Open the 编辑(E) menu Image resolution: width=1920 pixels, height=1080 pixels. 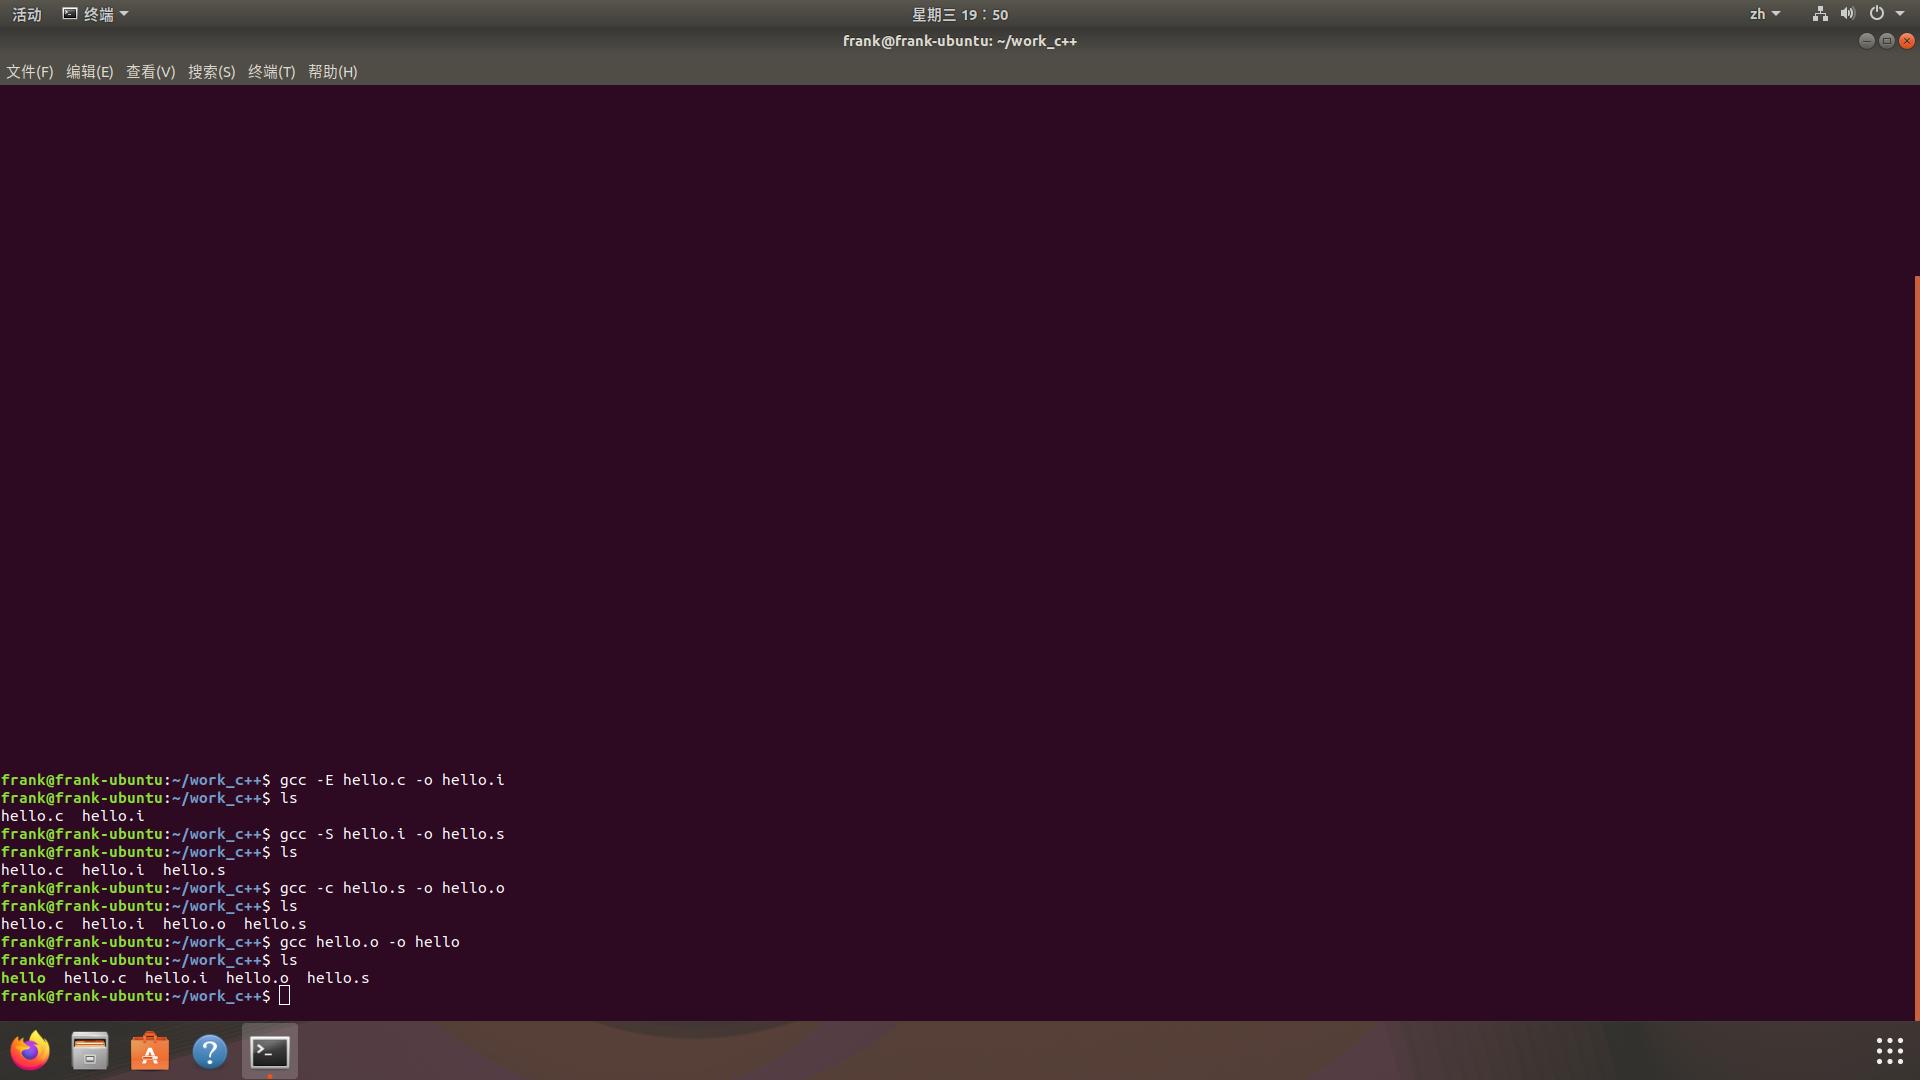point(90,72)
